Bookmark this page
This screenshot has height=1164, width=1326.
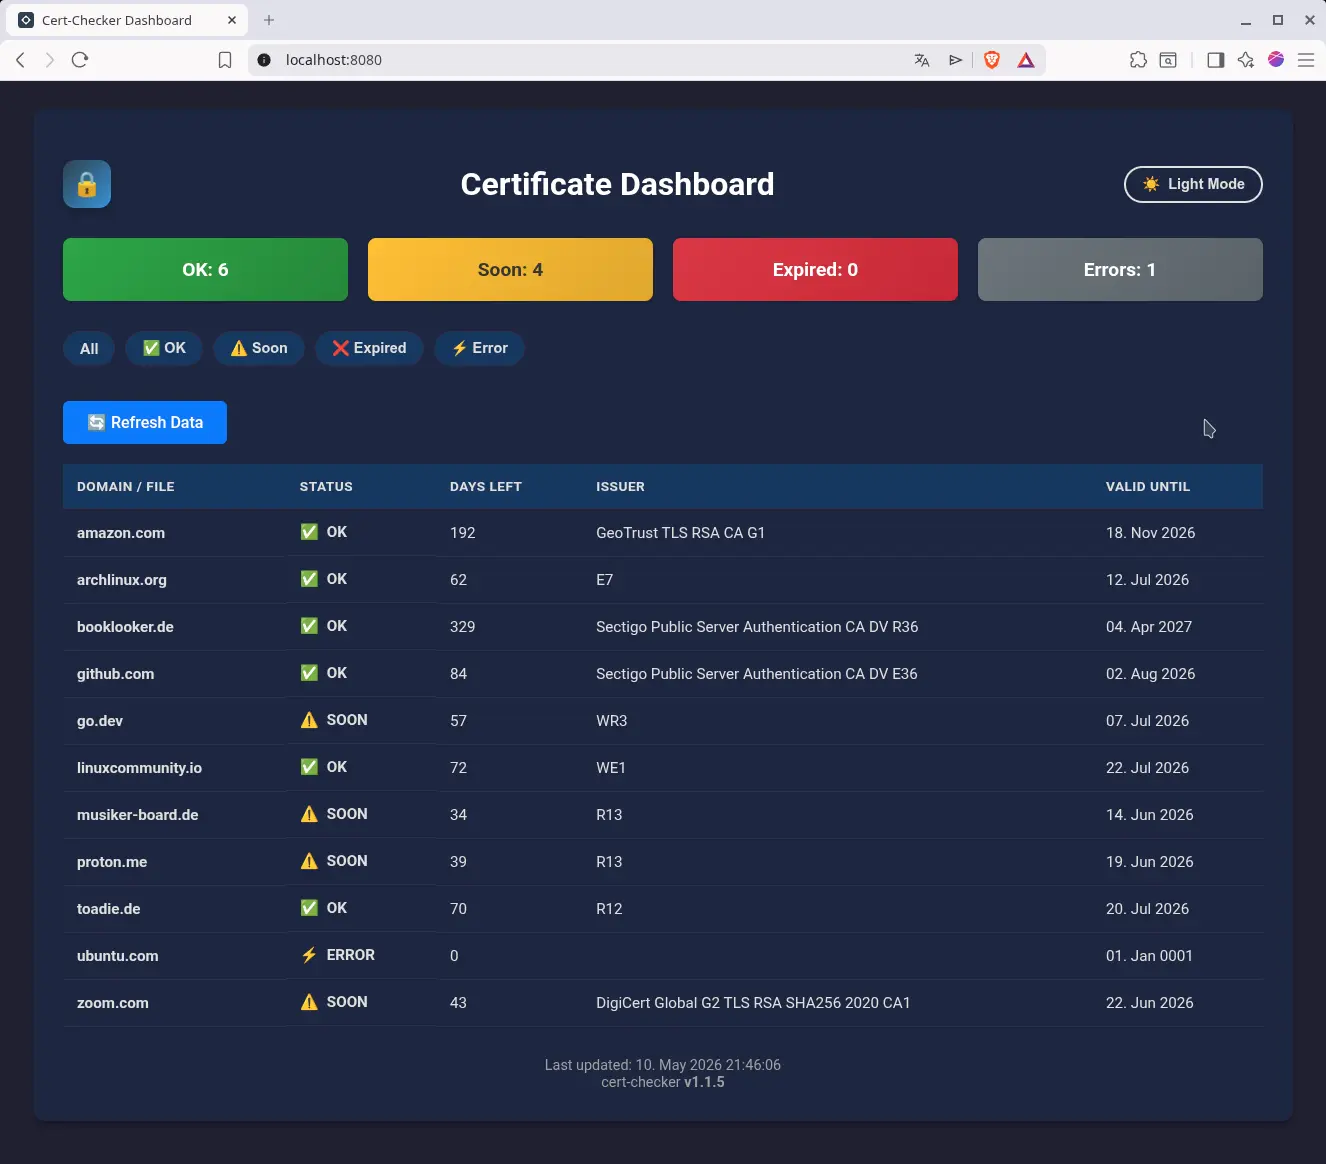pyautogui.click(x=225, y=60)
